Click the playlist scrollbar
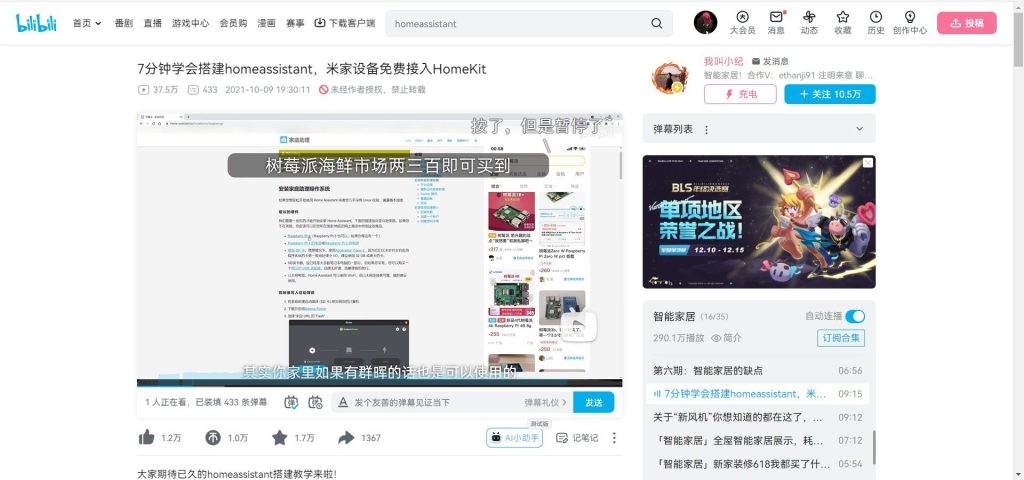1024x480 pixels. [x=873, y=447]
